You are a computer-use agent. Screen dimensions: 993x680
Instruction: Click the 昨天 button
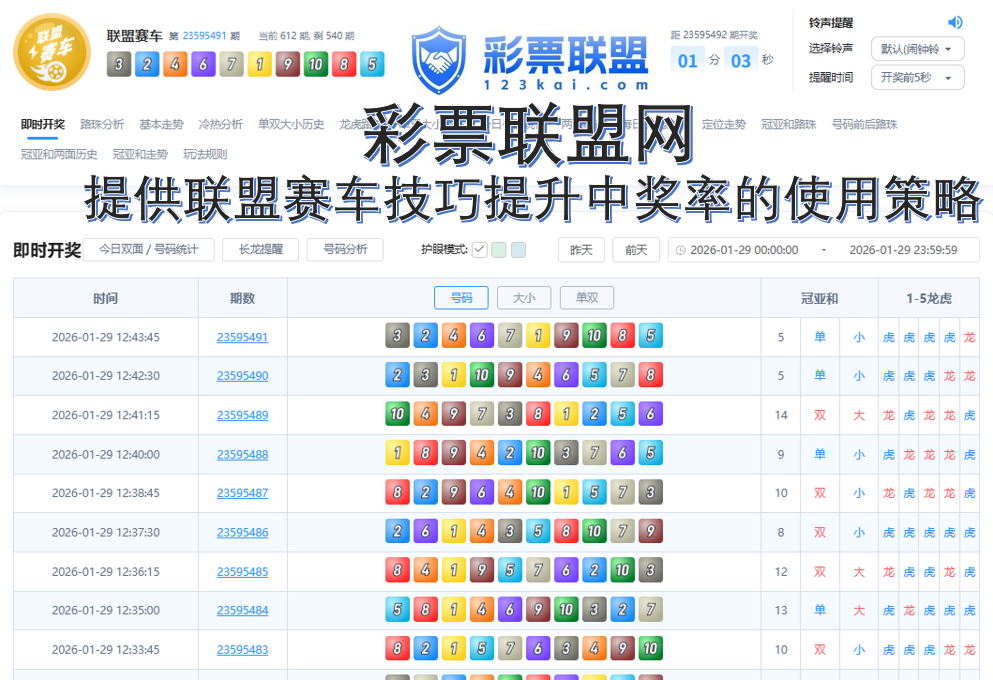tap(580, 250)
